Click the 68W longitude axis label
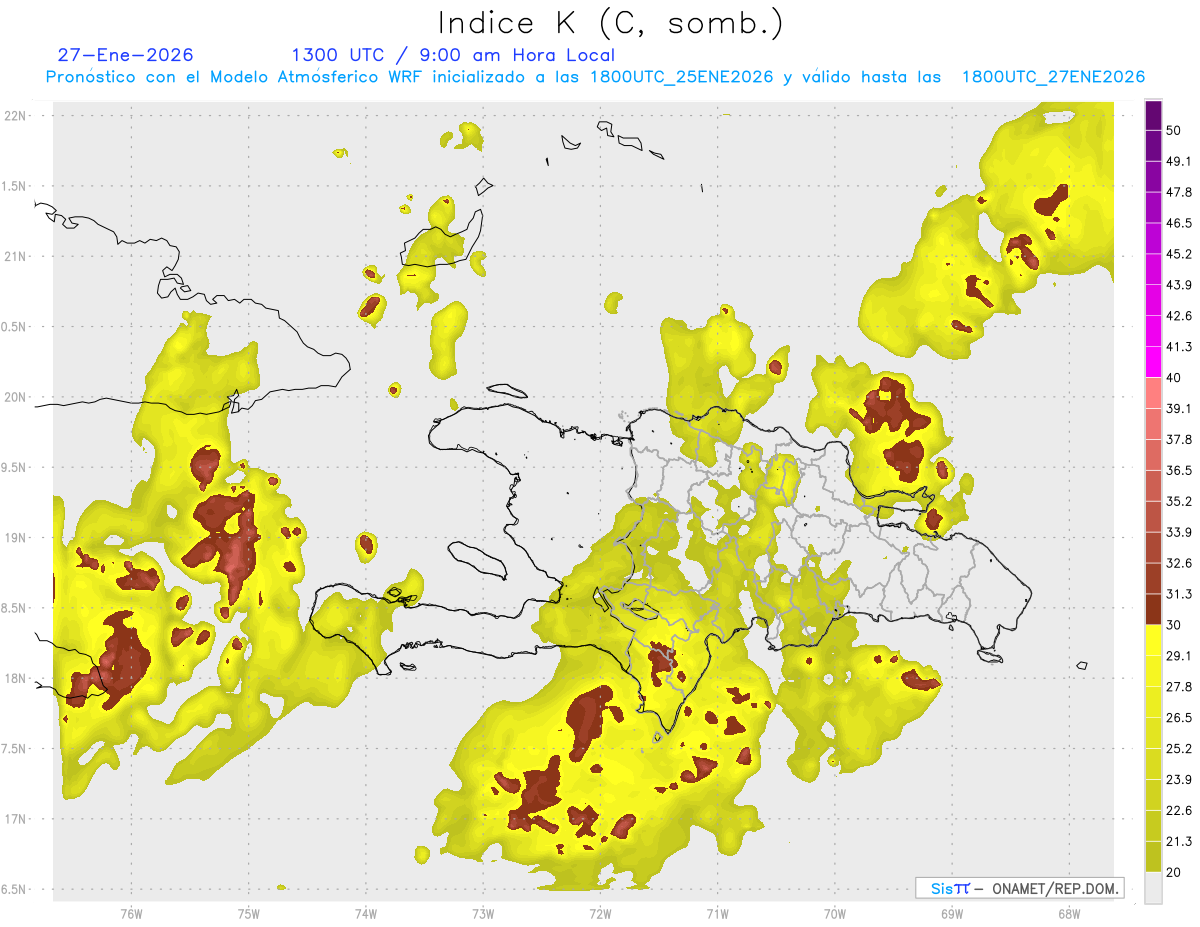Screen dimensions: 1200x927 tap(1069, 914)
